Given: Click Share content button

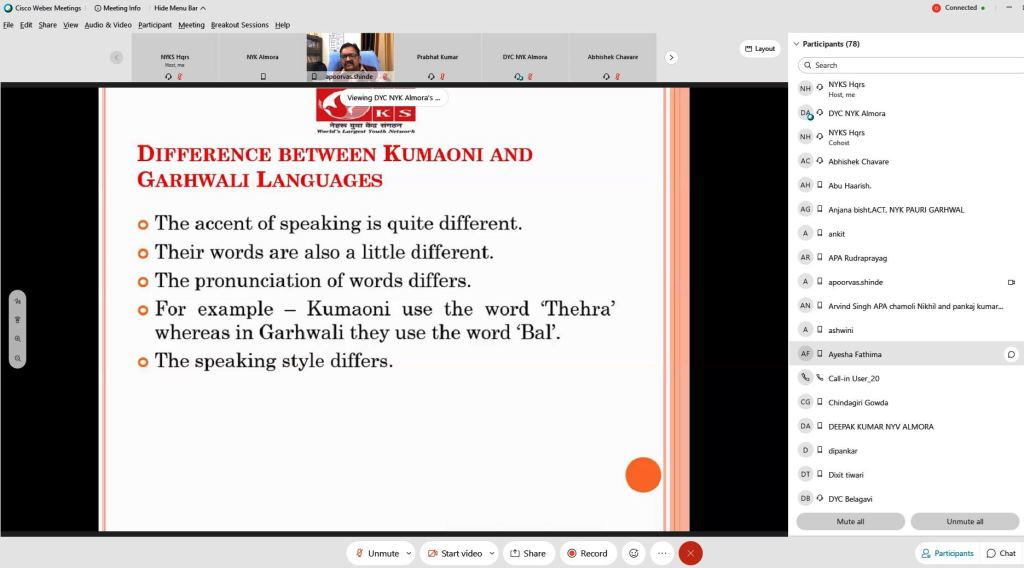Looking at the screenshot, I should point(528,553).
